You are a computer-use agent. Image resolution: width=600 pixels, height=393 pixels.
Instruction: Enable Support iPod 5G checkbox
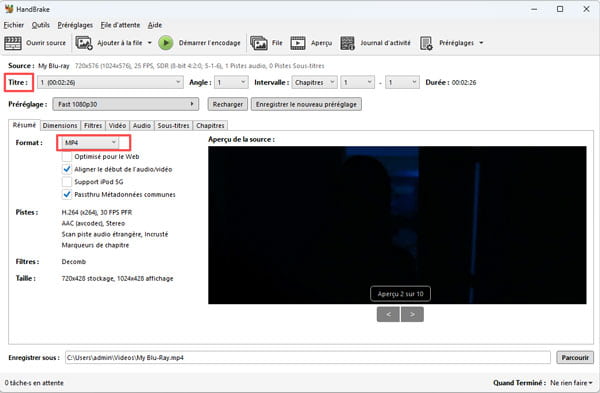coord(67,182)
